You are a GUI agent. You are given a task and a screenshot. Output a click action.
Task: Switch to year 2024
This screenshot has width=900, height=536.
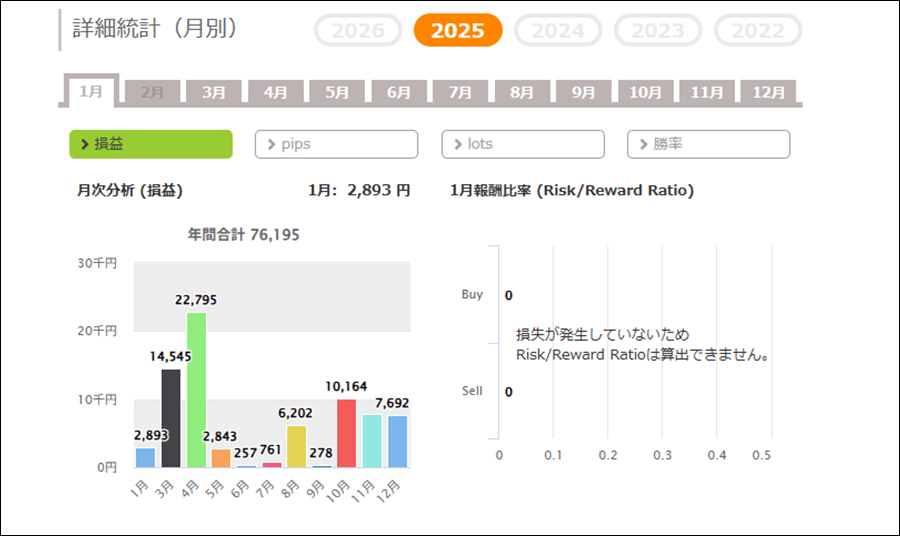pyautogui.click(x=558, y=31)
